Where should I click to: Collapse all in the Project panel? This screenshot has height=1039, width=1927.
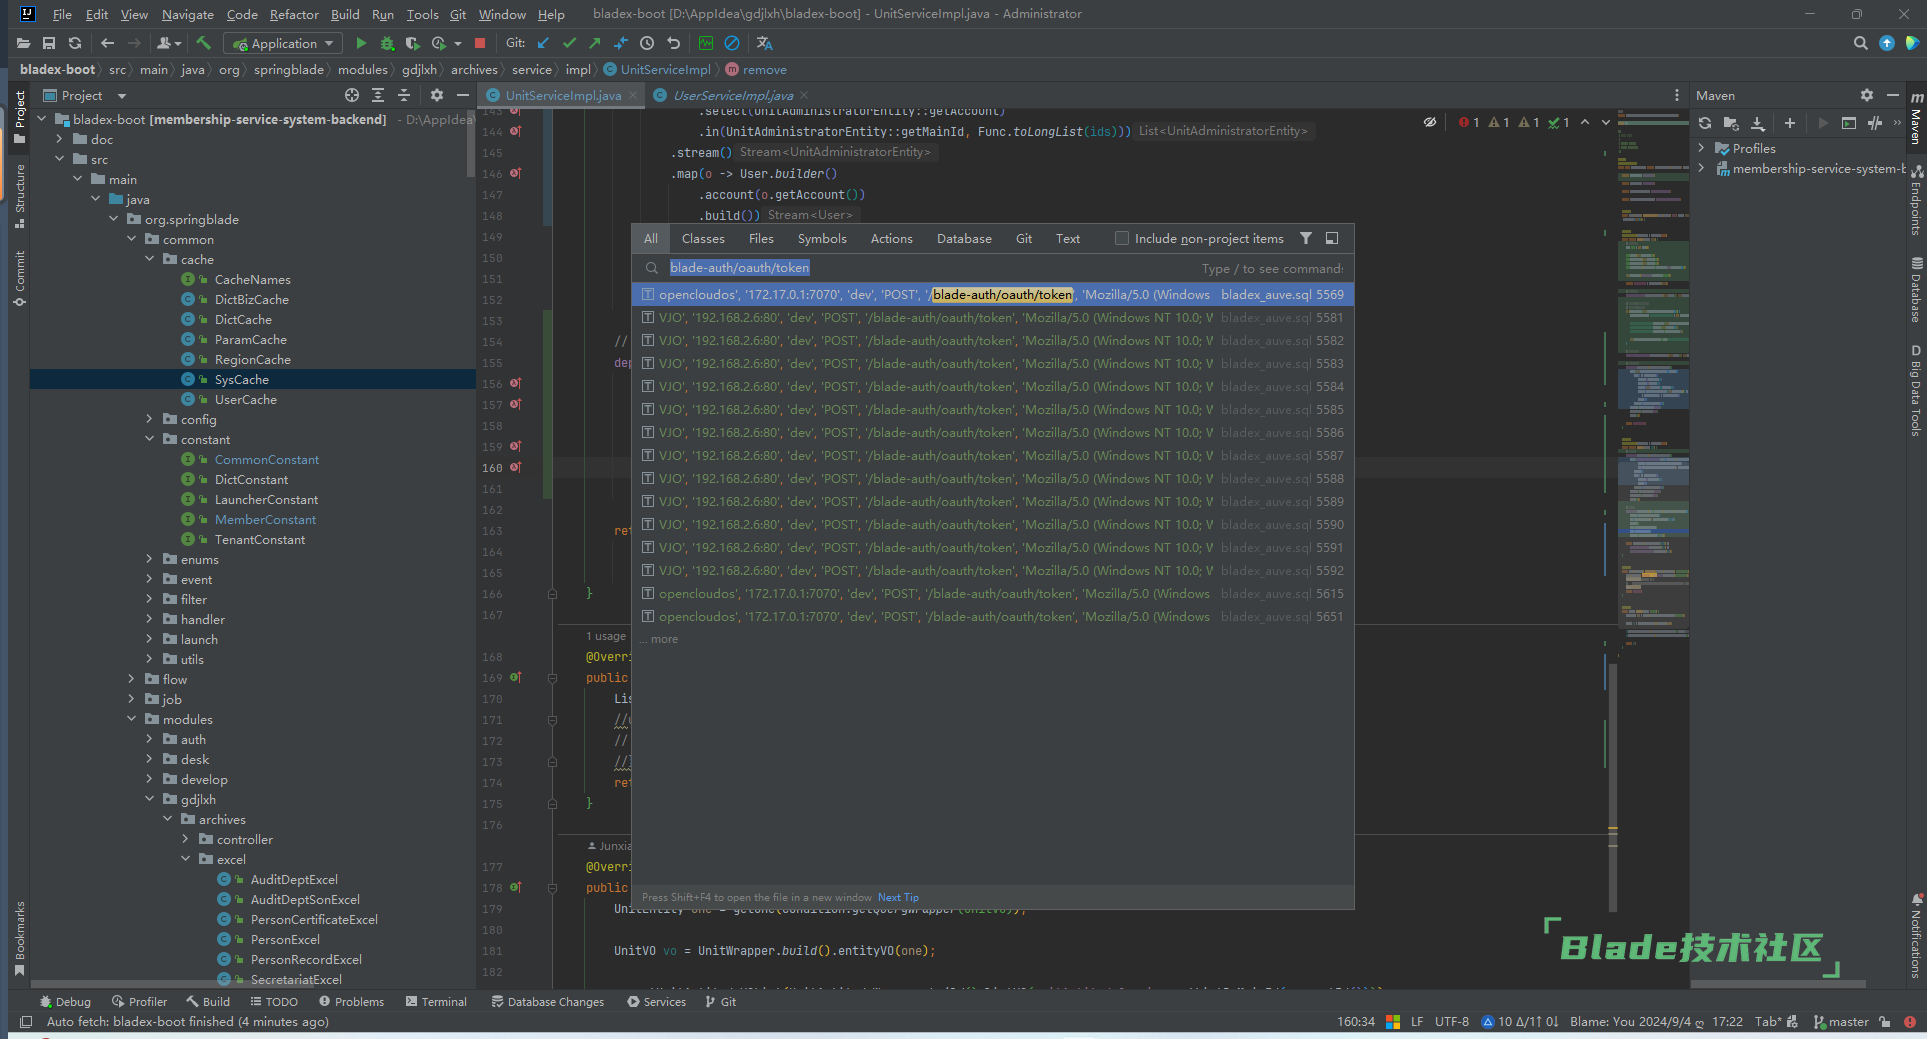click(x=404, y=95)
